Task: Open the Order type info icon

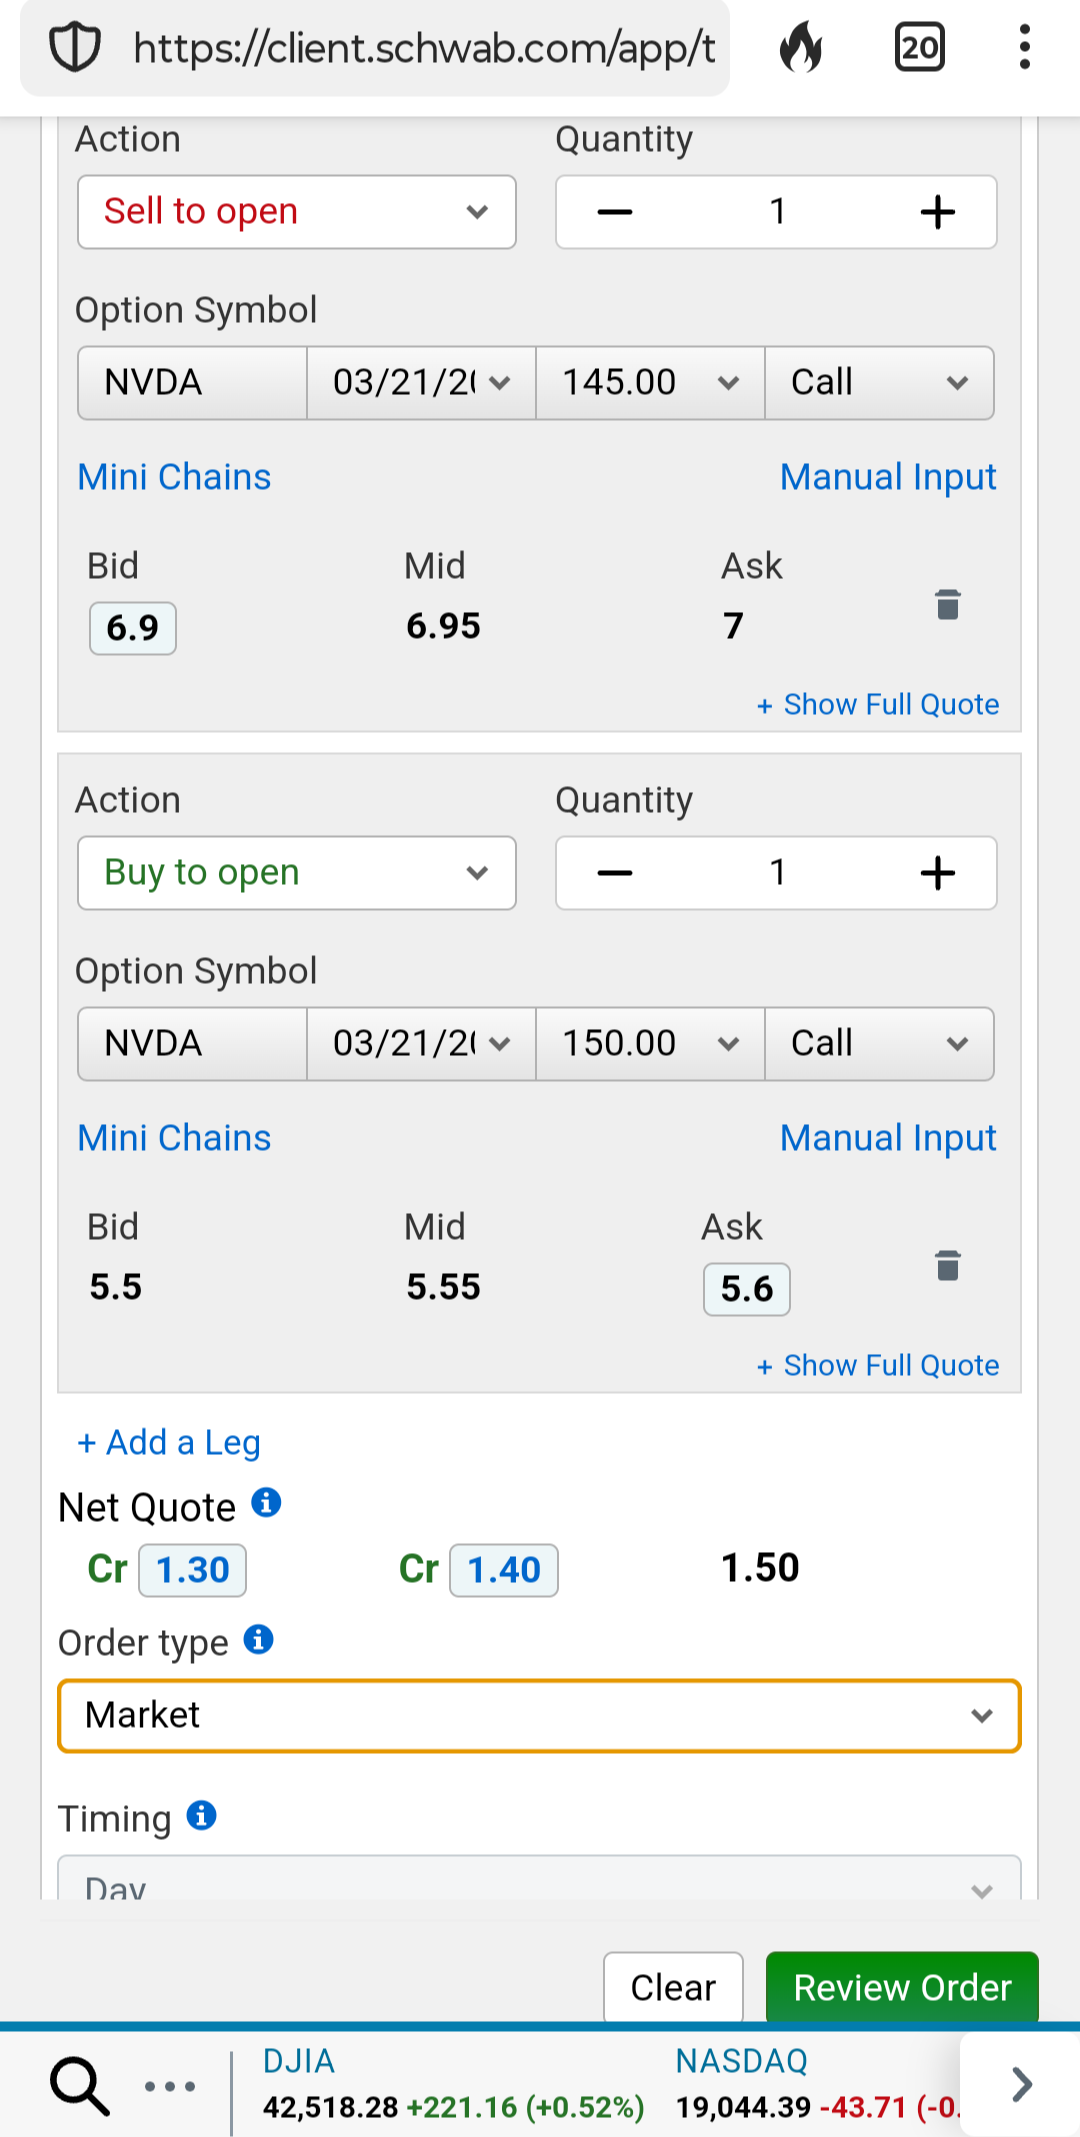Action: 259,1640
